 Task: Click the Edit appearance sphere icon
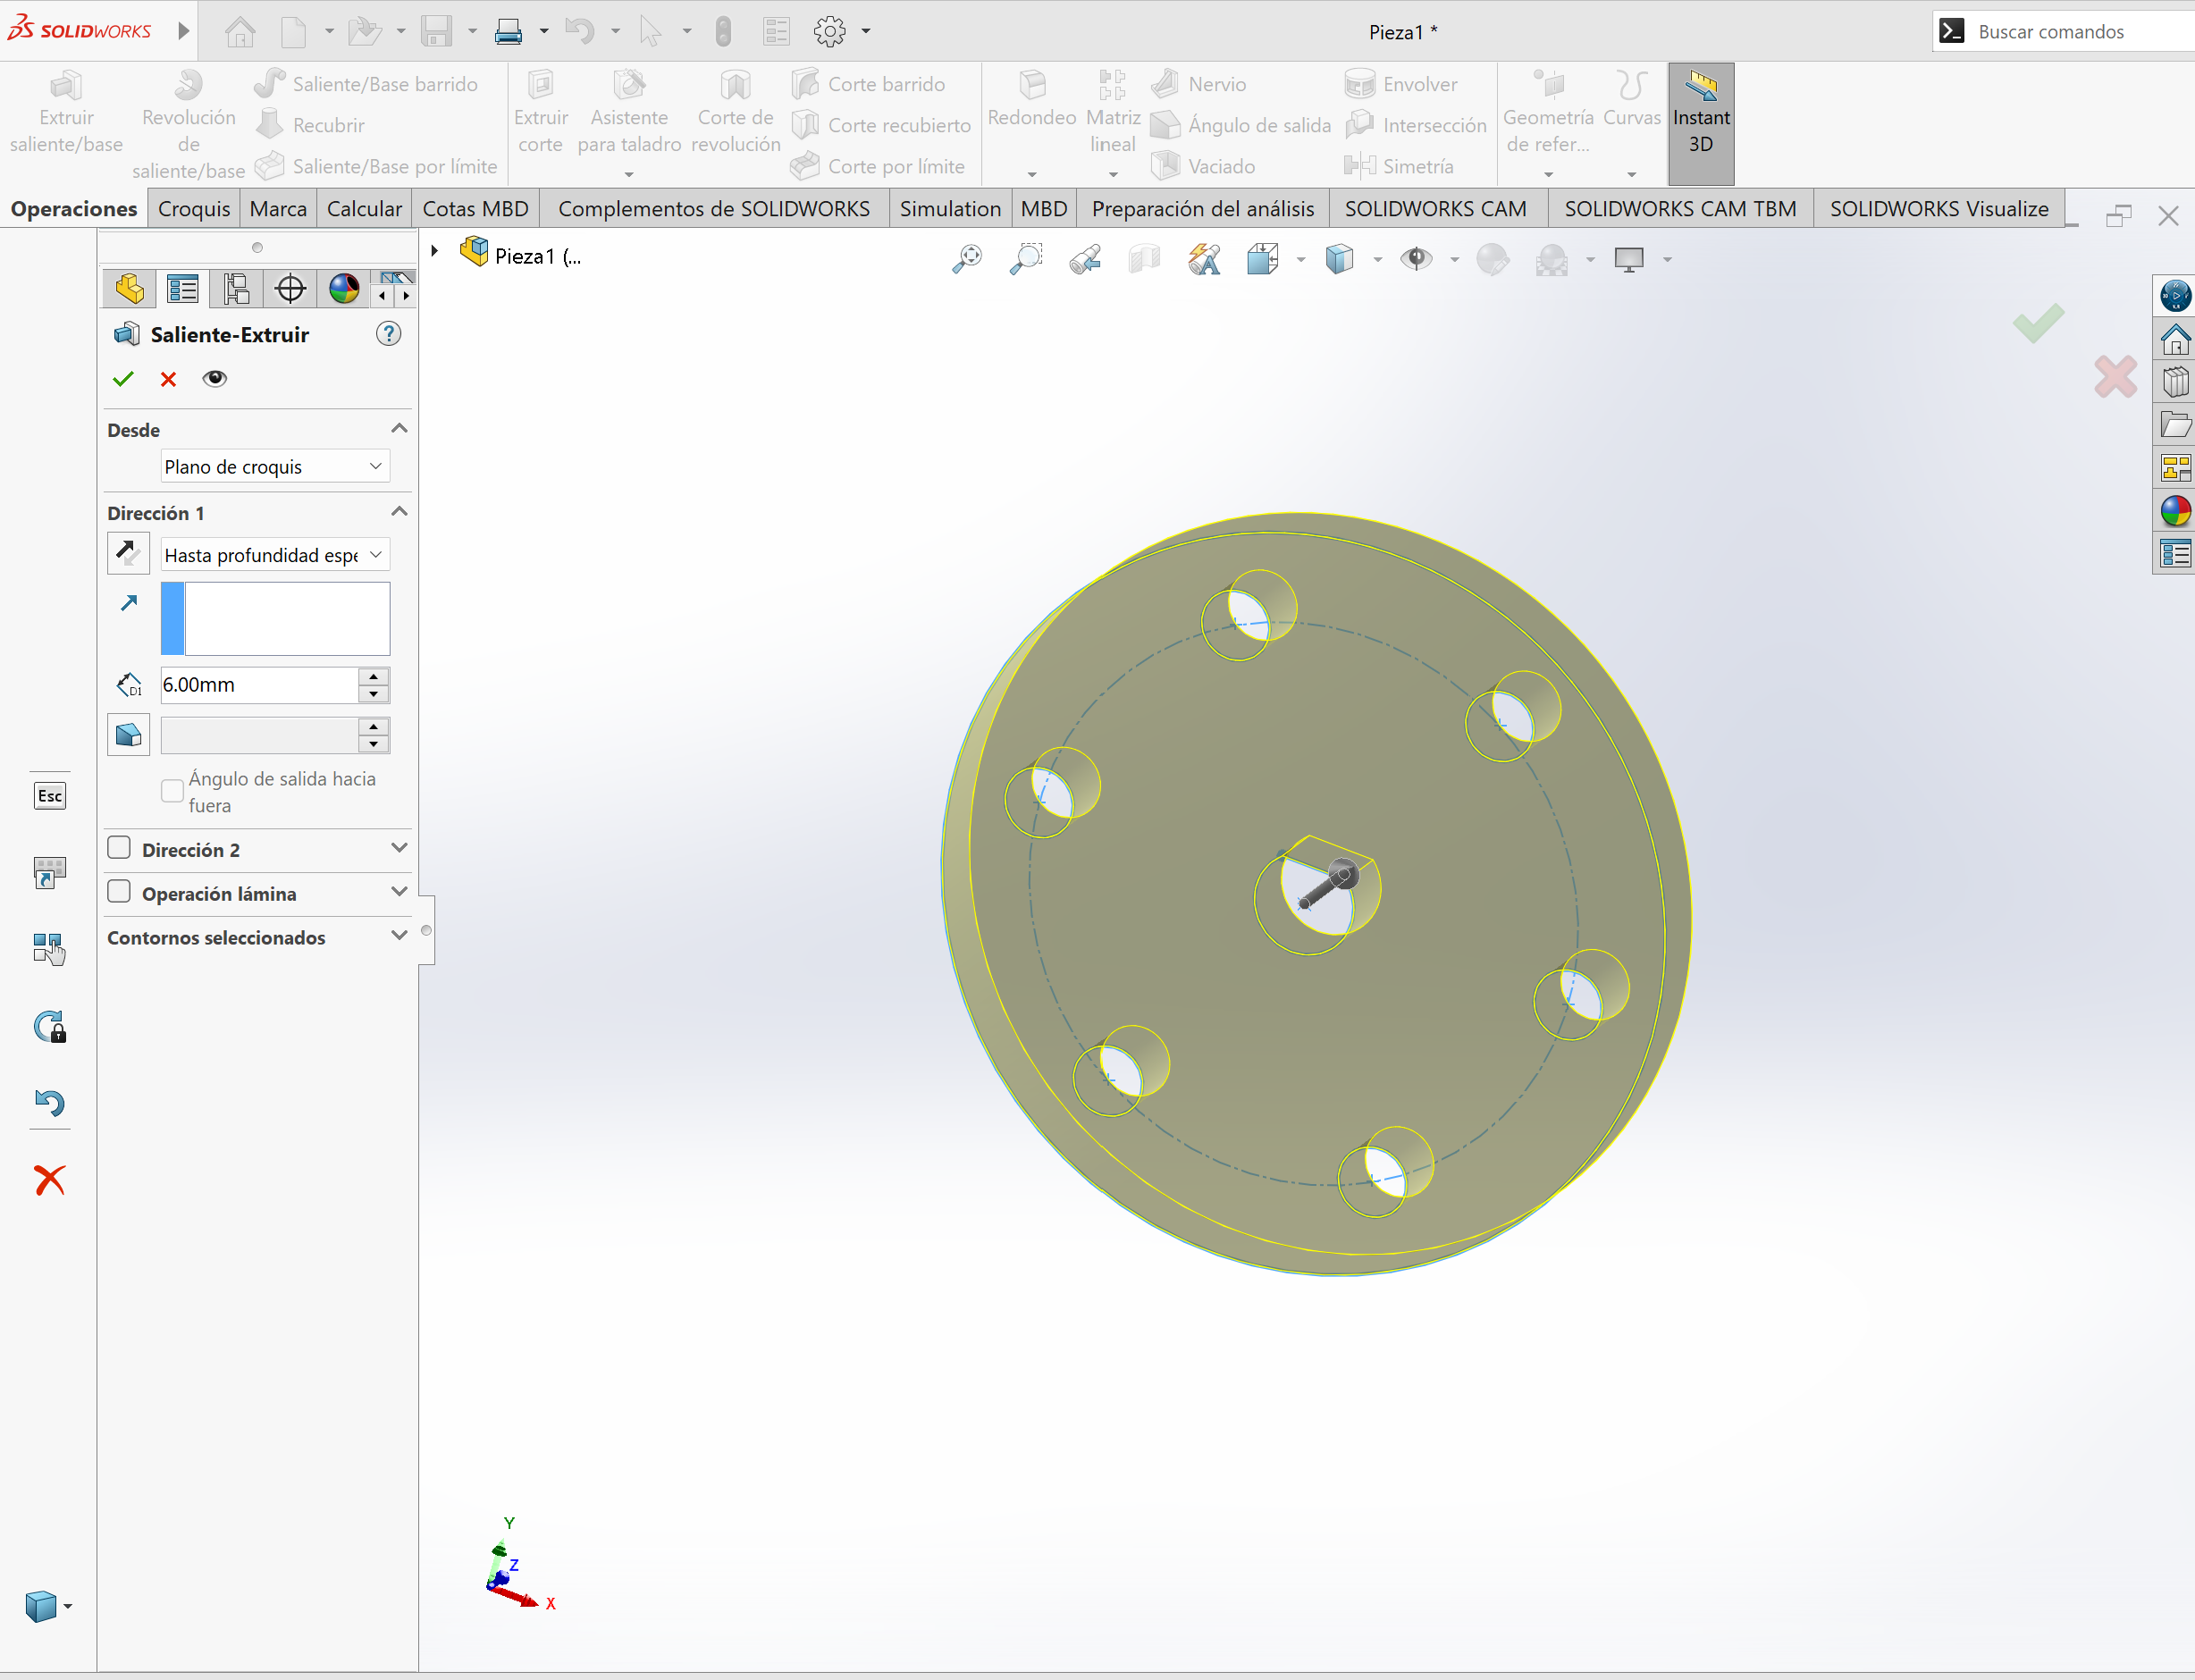click(1492, 259)
